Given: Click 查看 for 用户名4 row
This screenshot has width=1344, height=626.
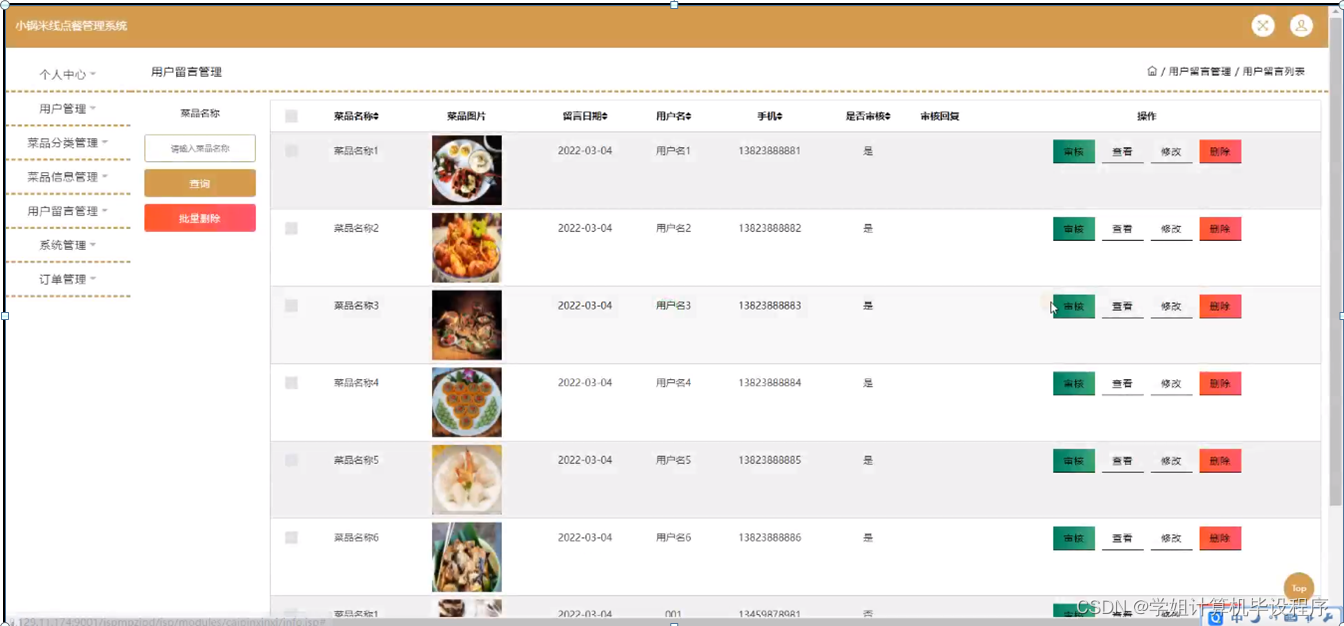Looking at the screenshot, I should [x=1122, y=383].
